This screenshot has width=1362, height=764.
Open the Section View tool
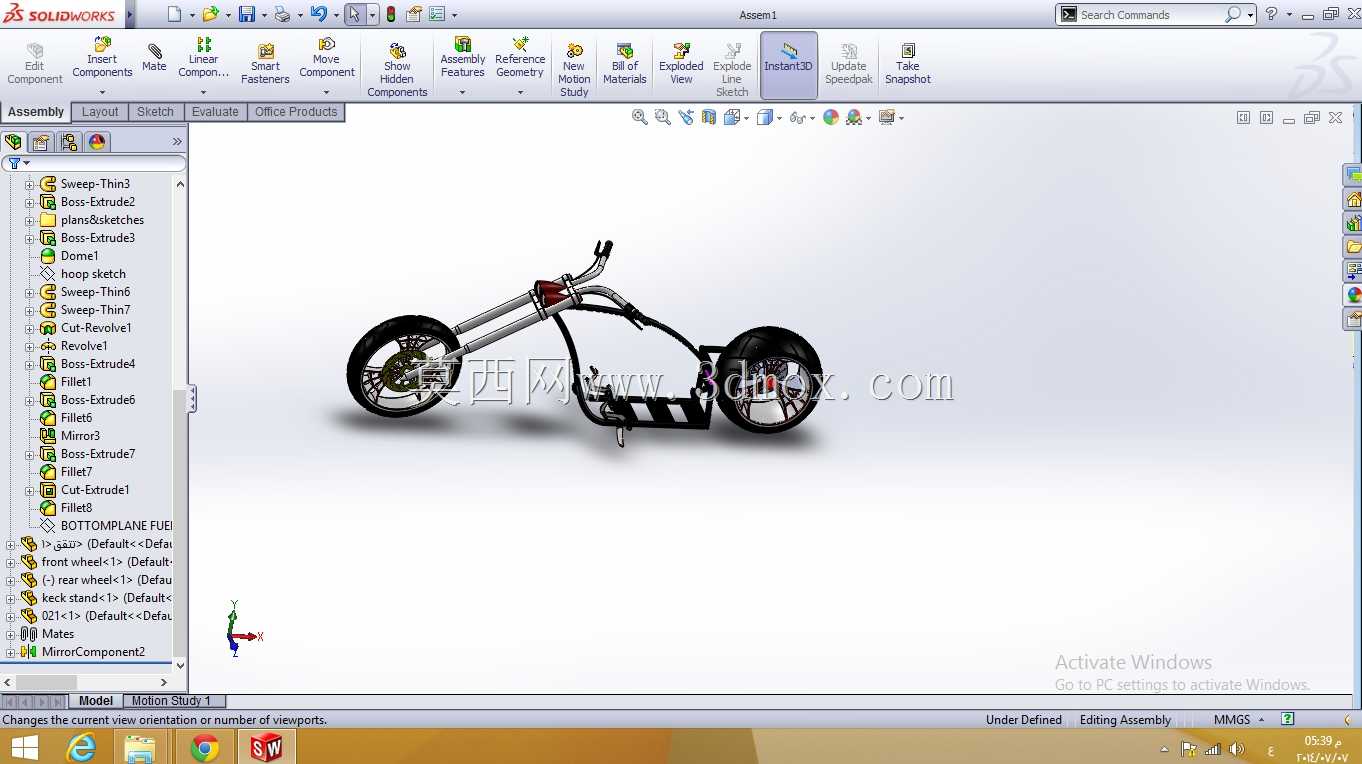click(x=708, y=117)
